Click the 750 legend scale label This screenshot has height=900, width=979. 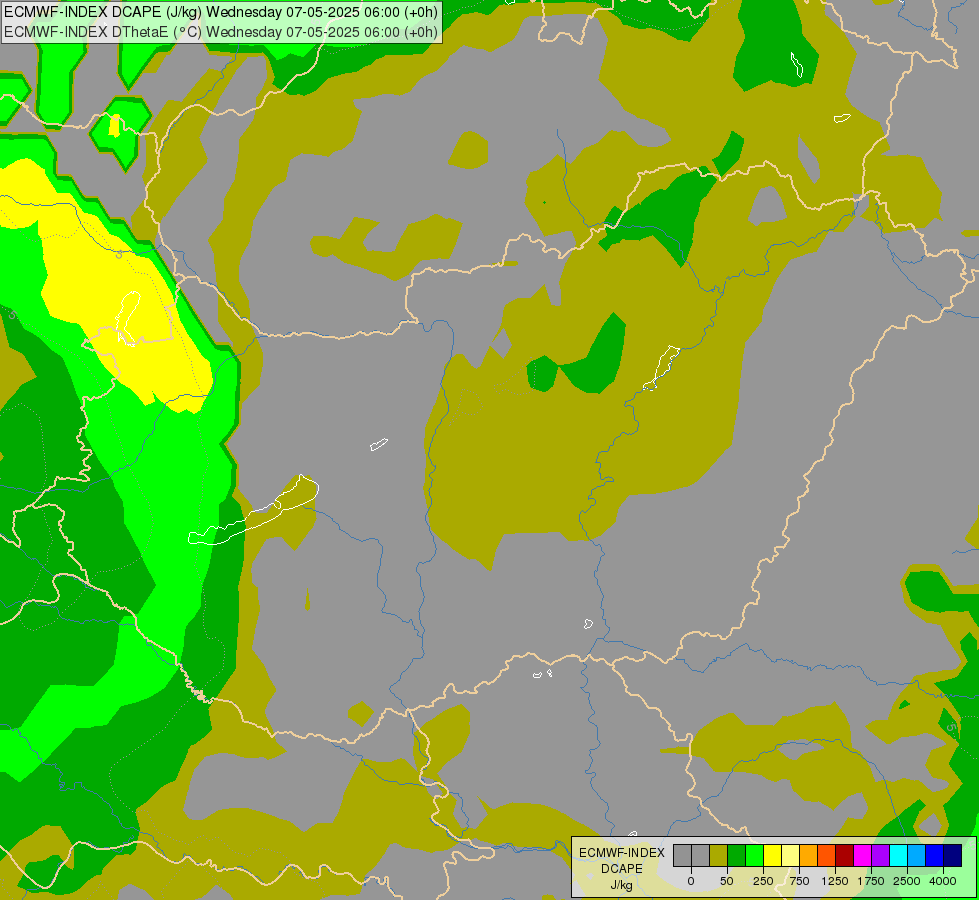coord(799,881)
